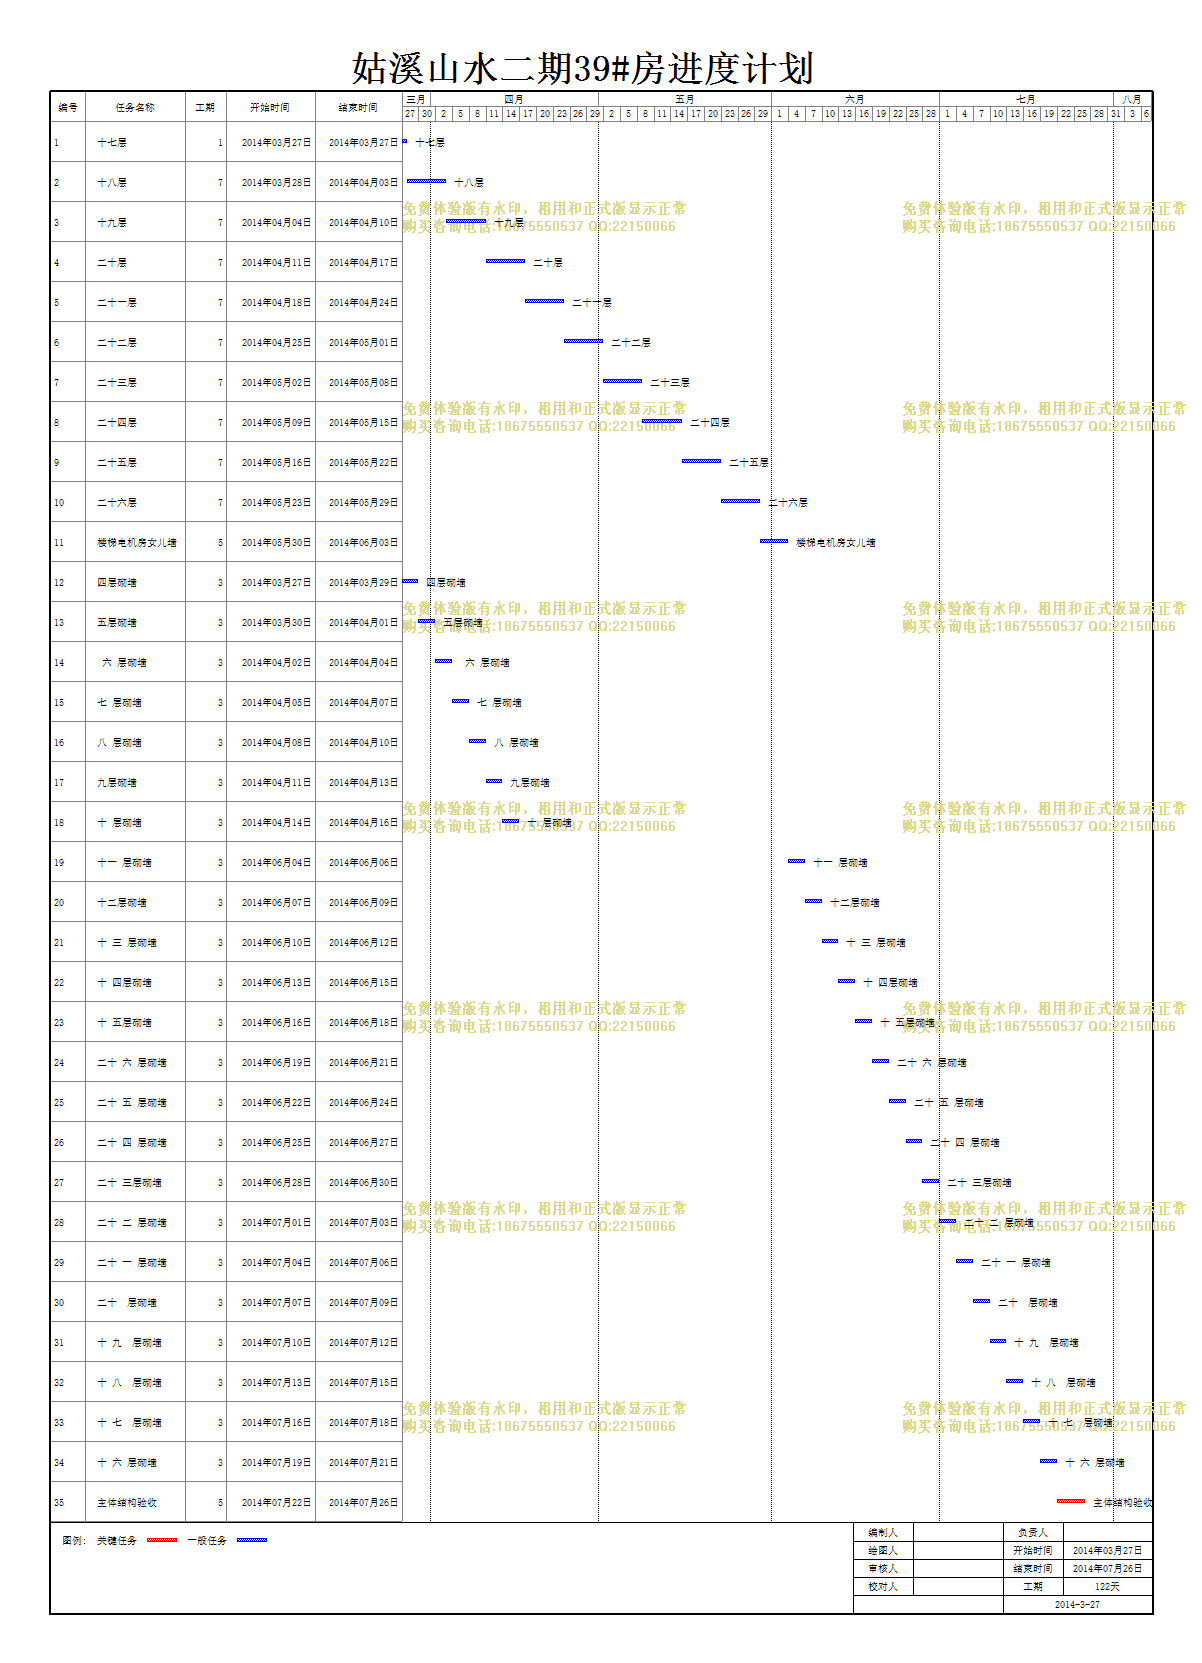Click the Gantt bar for 六层砌墙
Viewport: 1202px width, 1663px height.
[x=444, y=661]
